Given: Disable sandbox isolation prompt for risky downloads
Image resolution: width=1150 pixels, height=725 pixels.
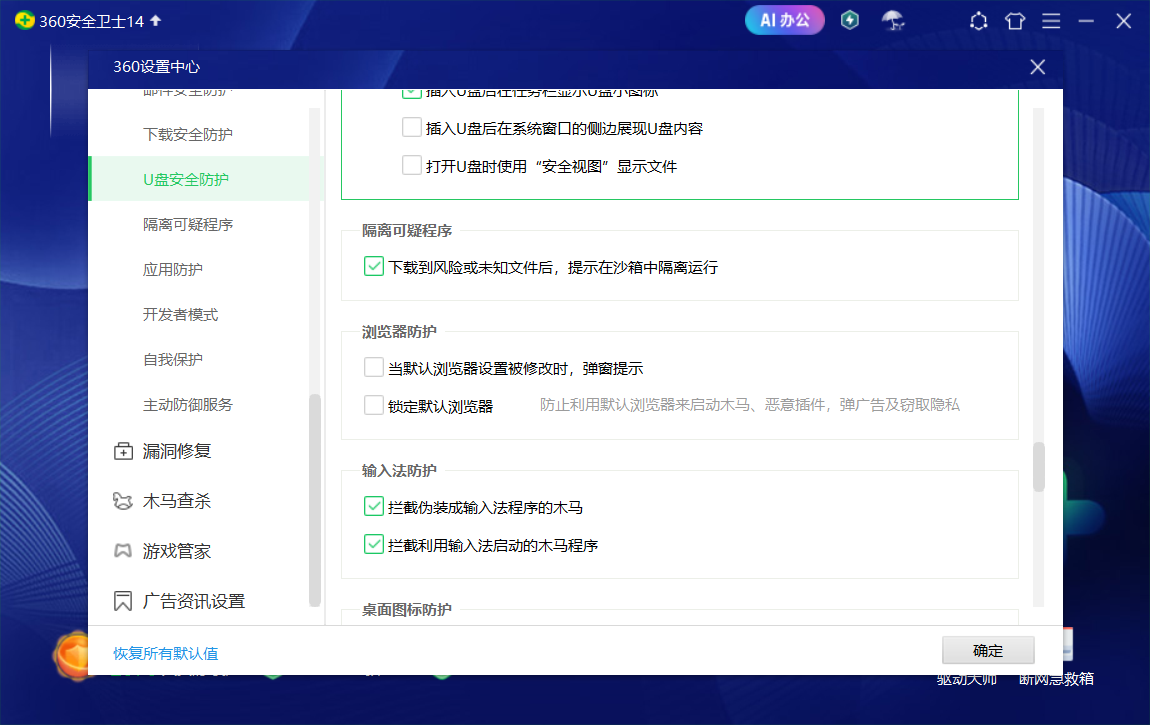Looking at the screenshot, I should [373, 266].
